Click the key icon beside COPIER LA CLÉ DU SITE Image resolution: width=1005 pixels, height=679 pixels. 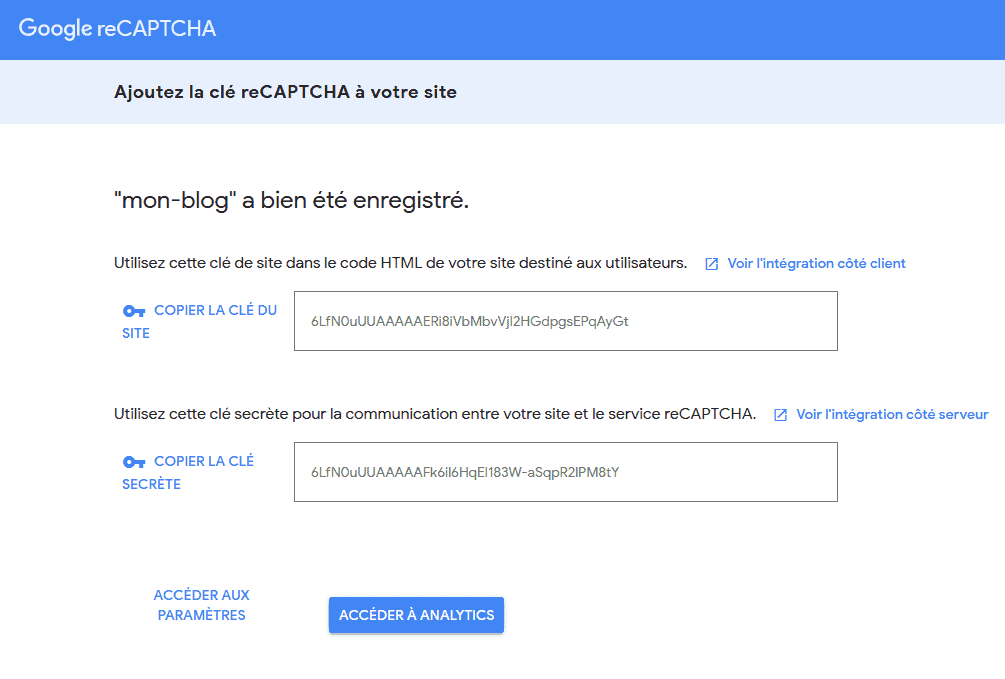[134, 311]
